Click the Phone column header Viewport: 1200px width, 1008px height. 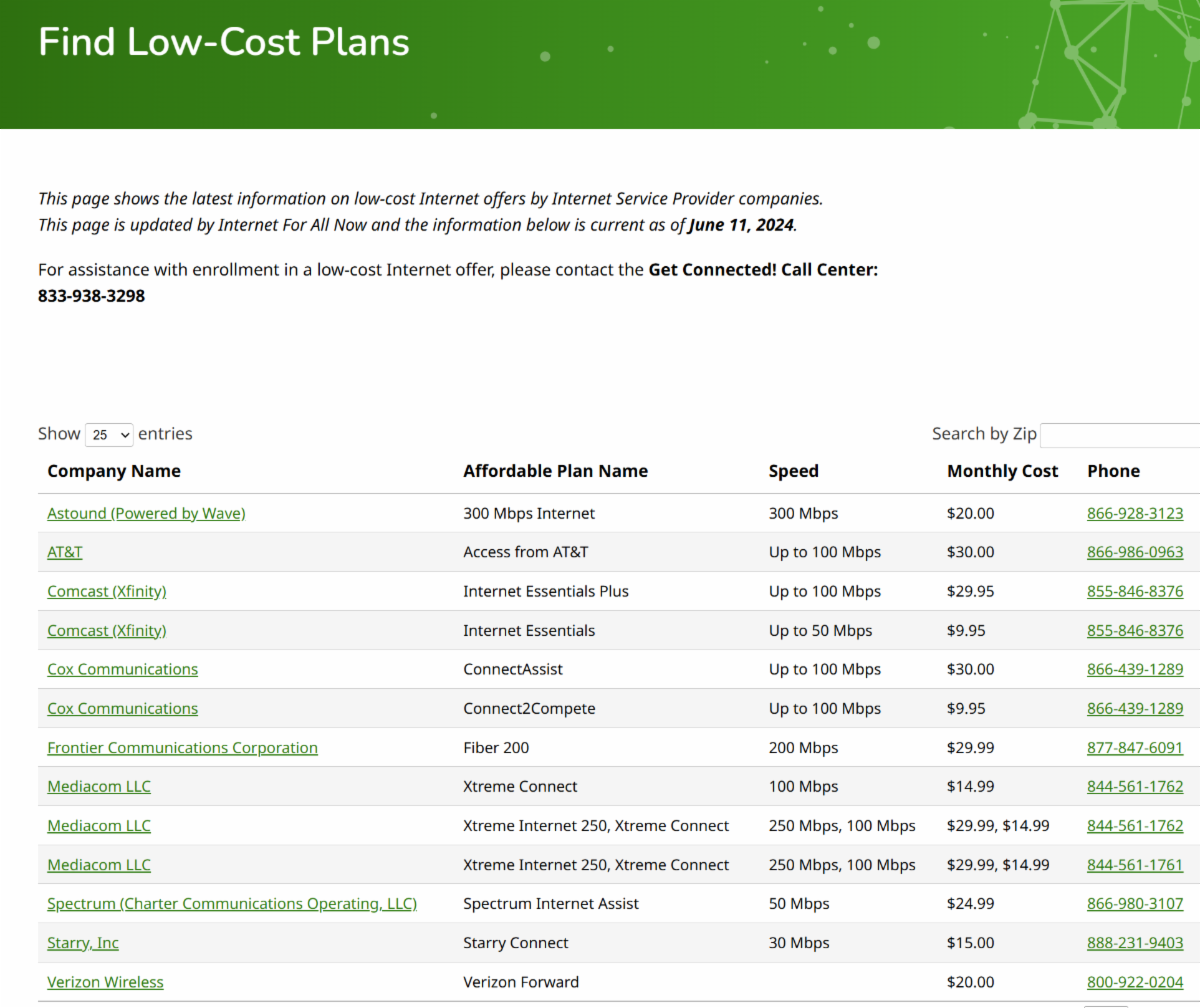(x=1113, y=471)
